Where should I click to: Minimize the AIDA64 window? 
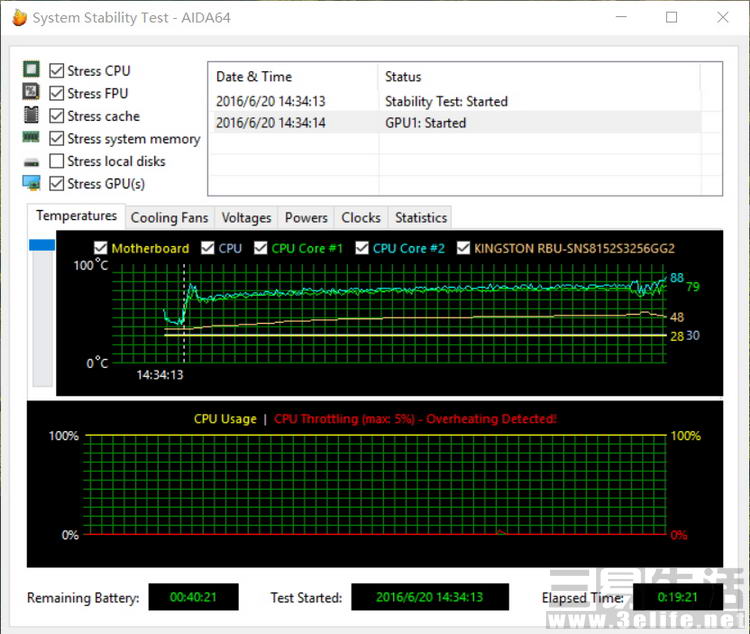(x=621, y=17)
